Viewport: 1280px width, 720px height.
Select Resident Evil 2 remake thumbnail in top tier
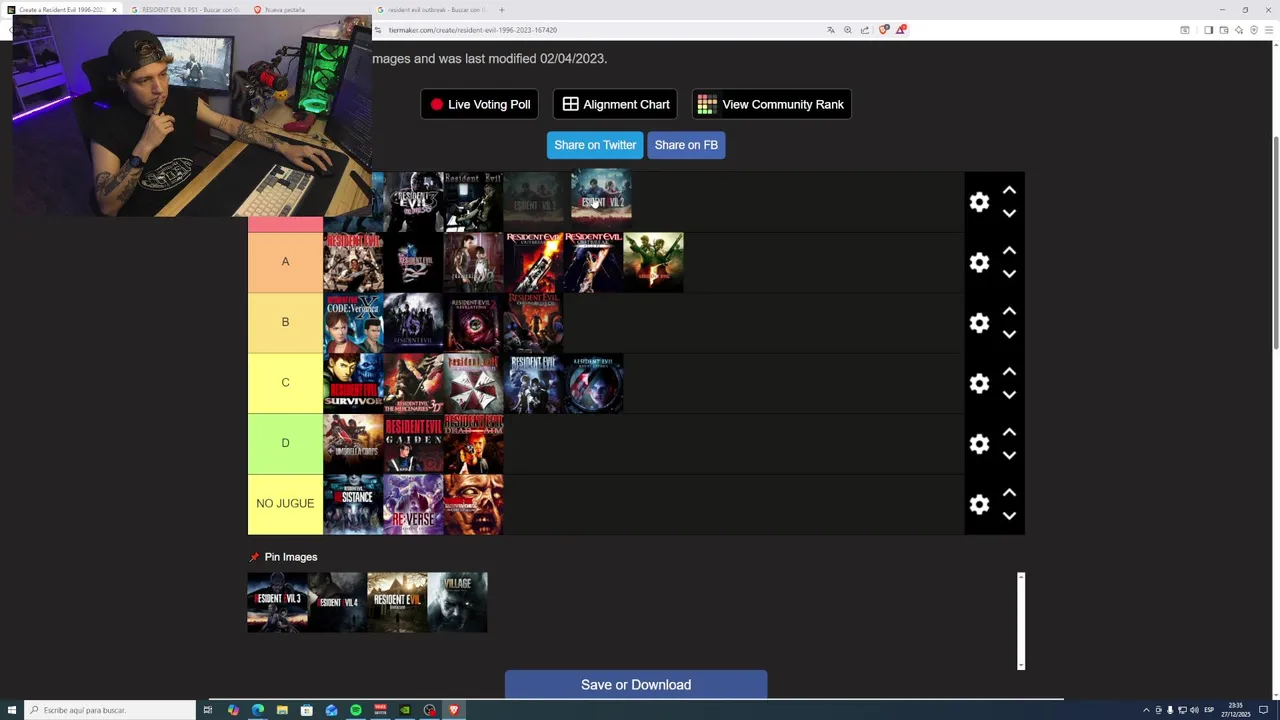pos(601,194)
